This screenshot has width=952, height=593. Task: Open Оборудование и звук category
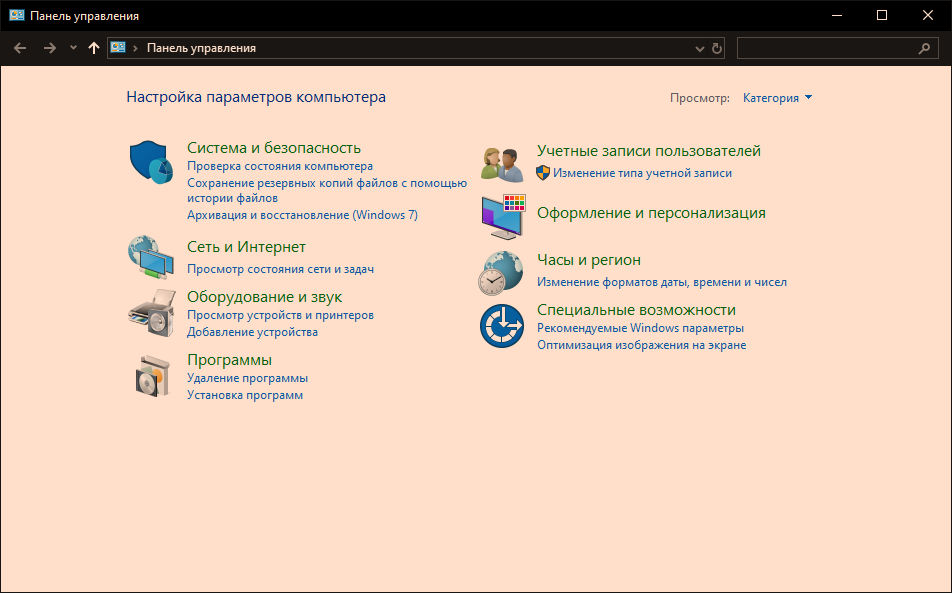point(264,297)
